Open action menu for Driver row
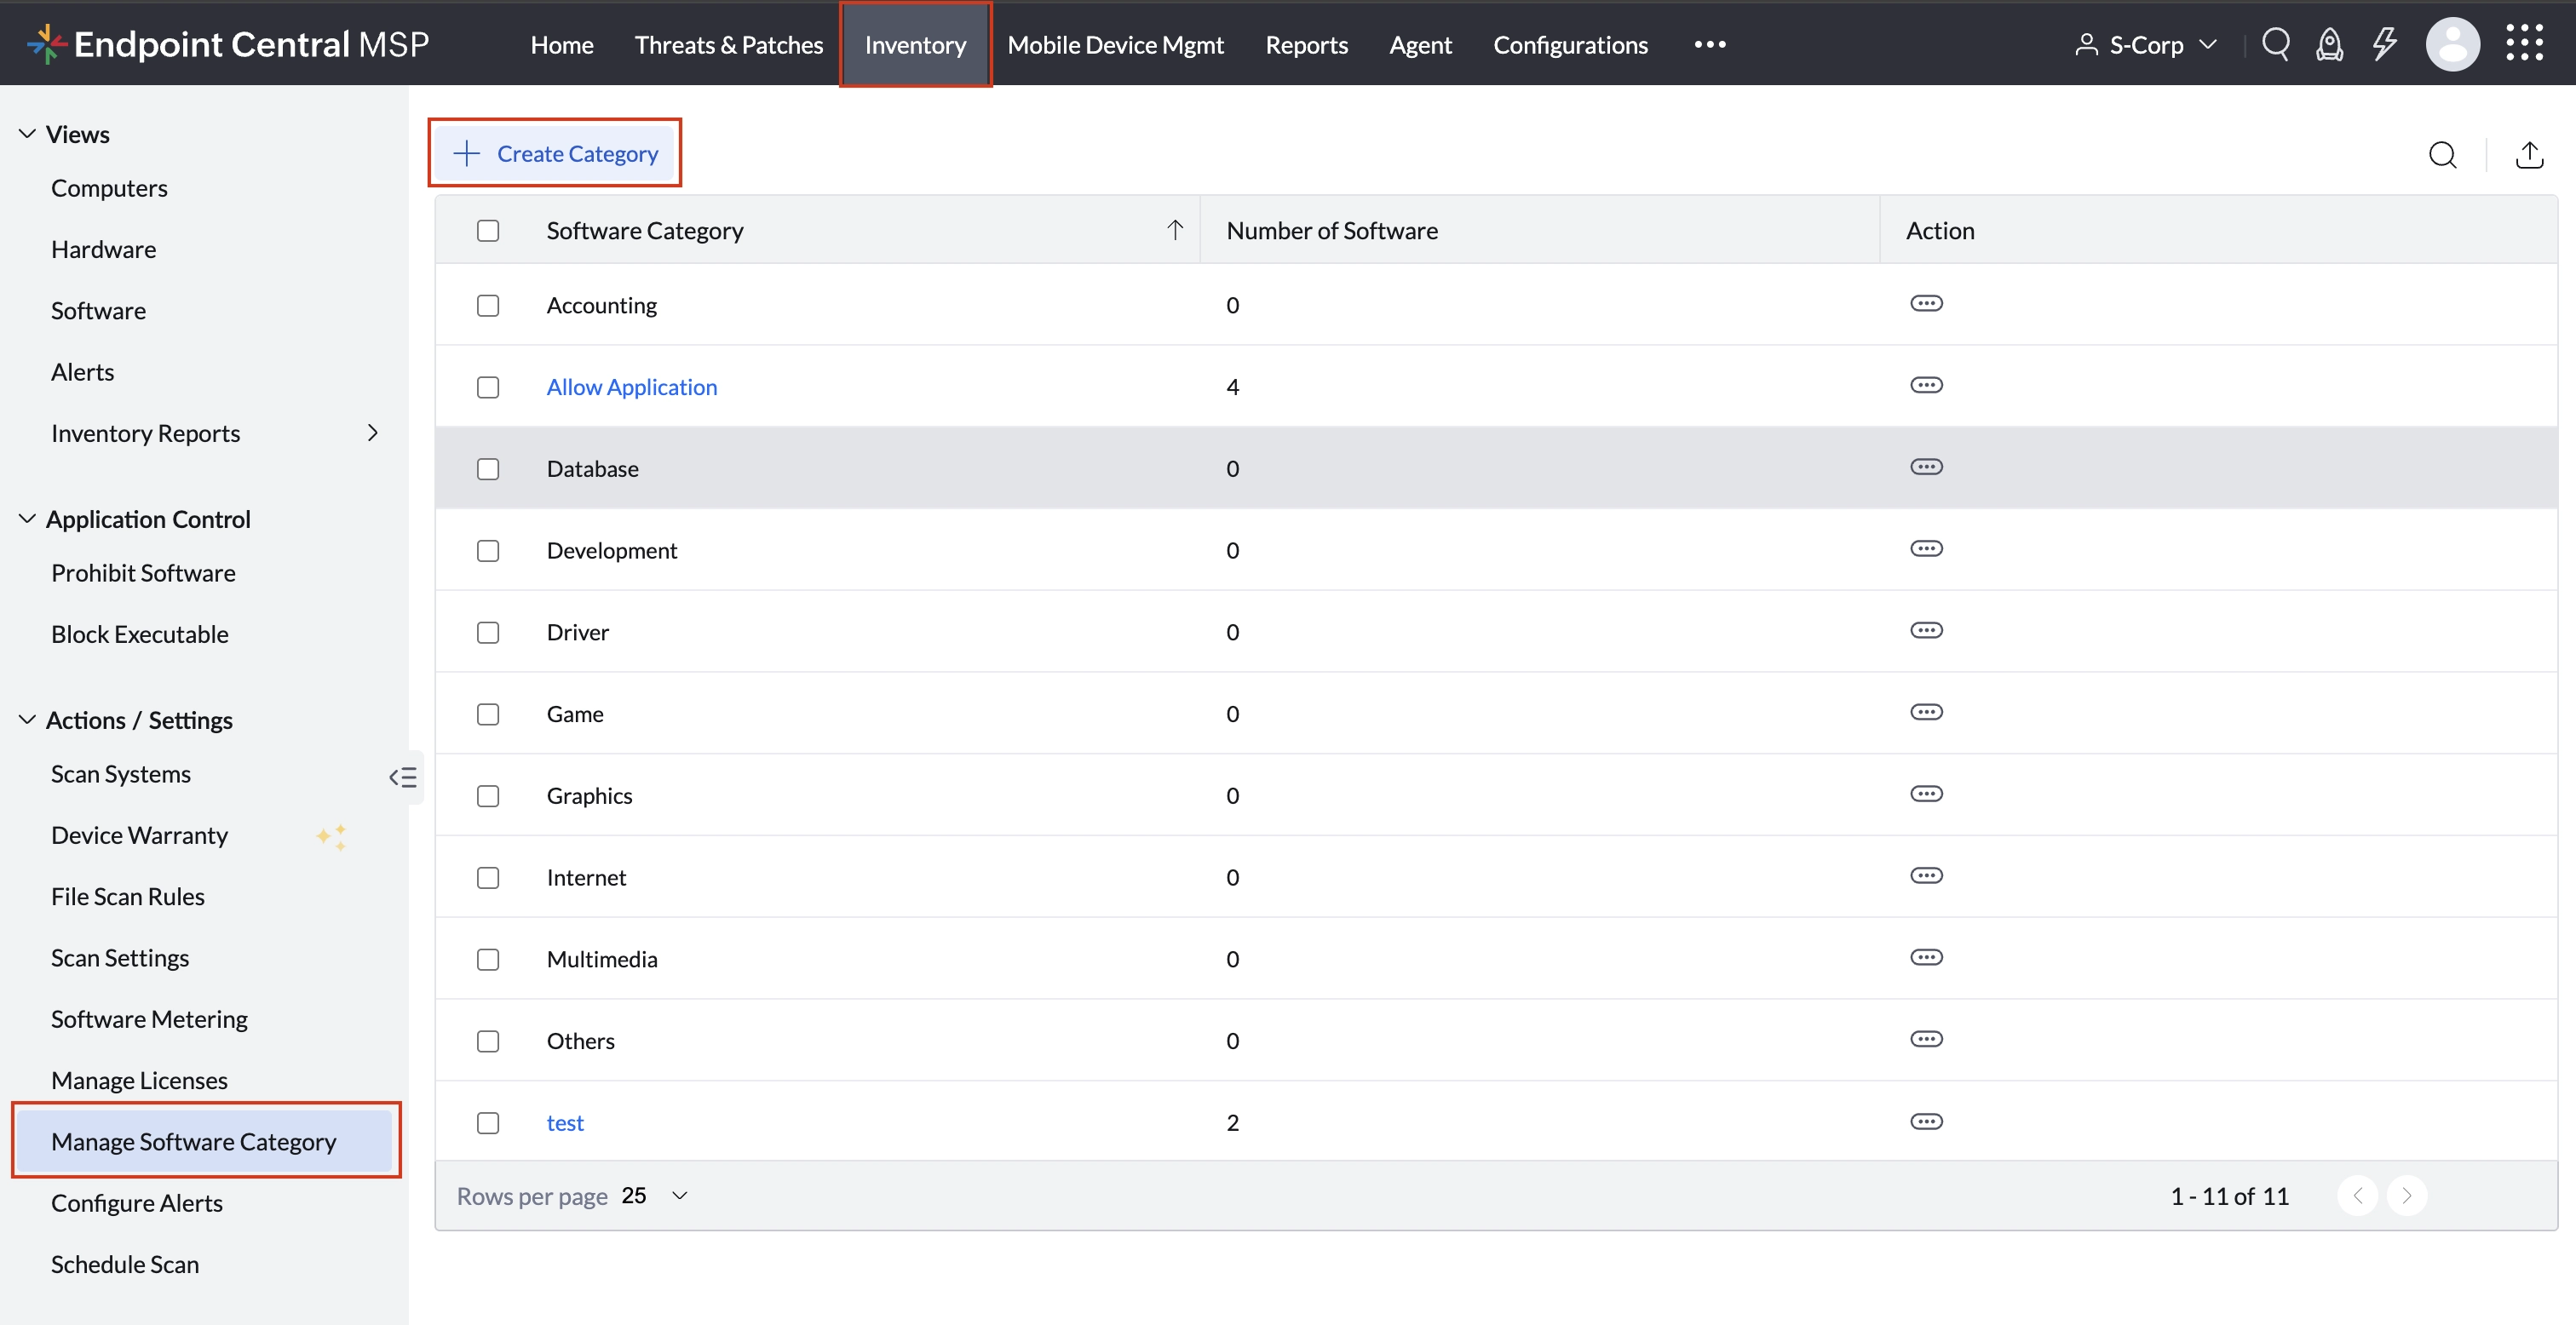 1926,631
